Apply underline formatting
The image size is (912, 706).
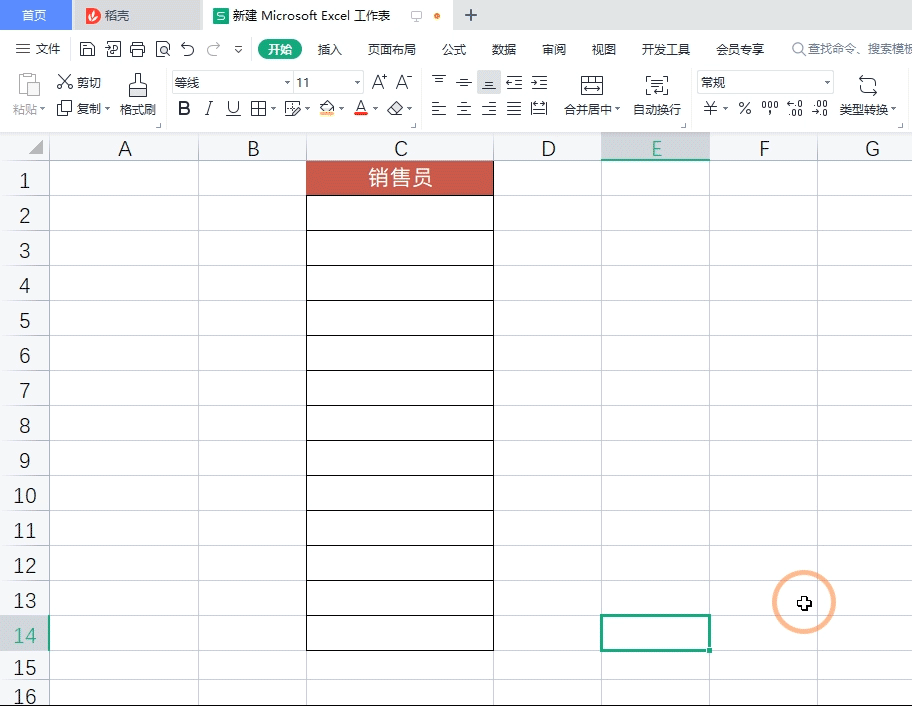[231, 108]
